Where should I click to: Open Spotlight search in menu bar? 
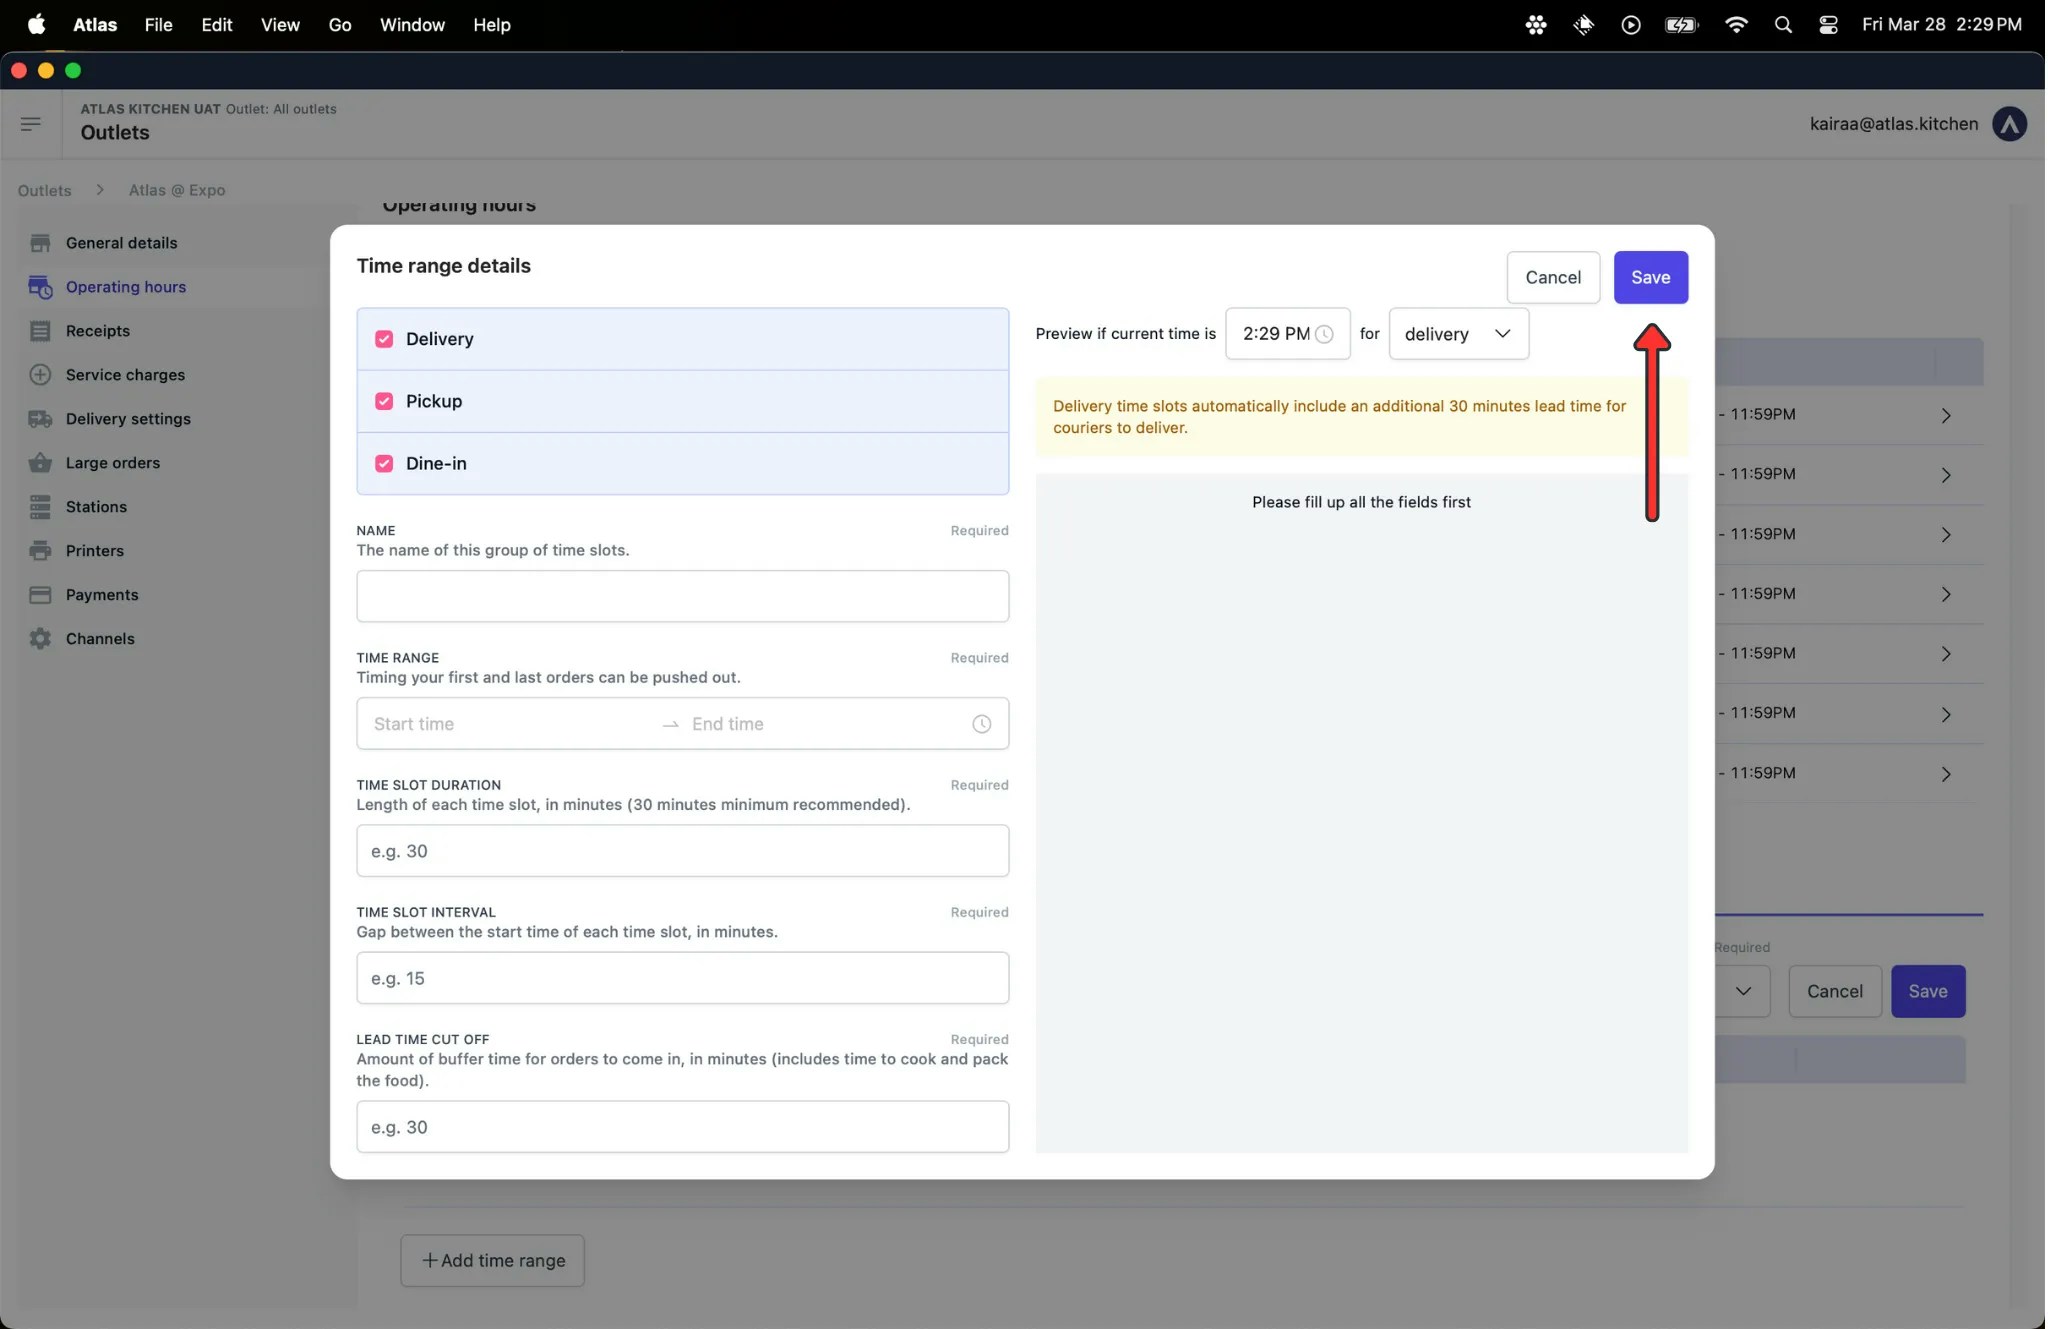1782,25
